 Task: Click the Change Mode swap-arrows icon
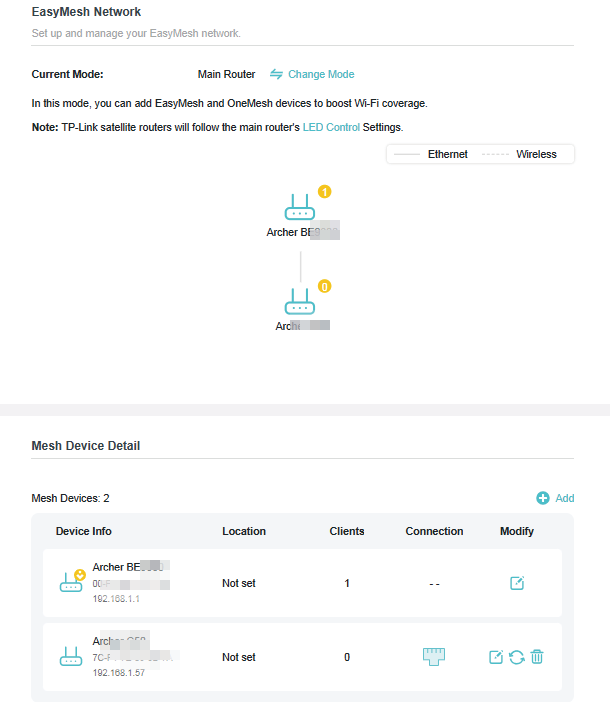click(276, 74)
